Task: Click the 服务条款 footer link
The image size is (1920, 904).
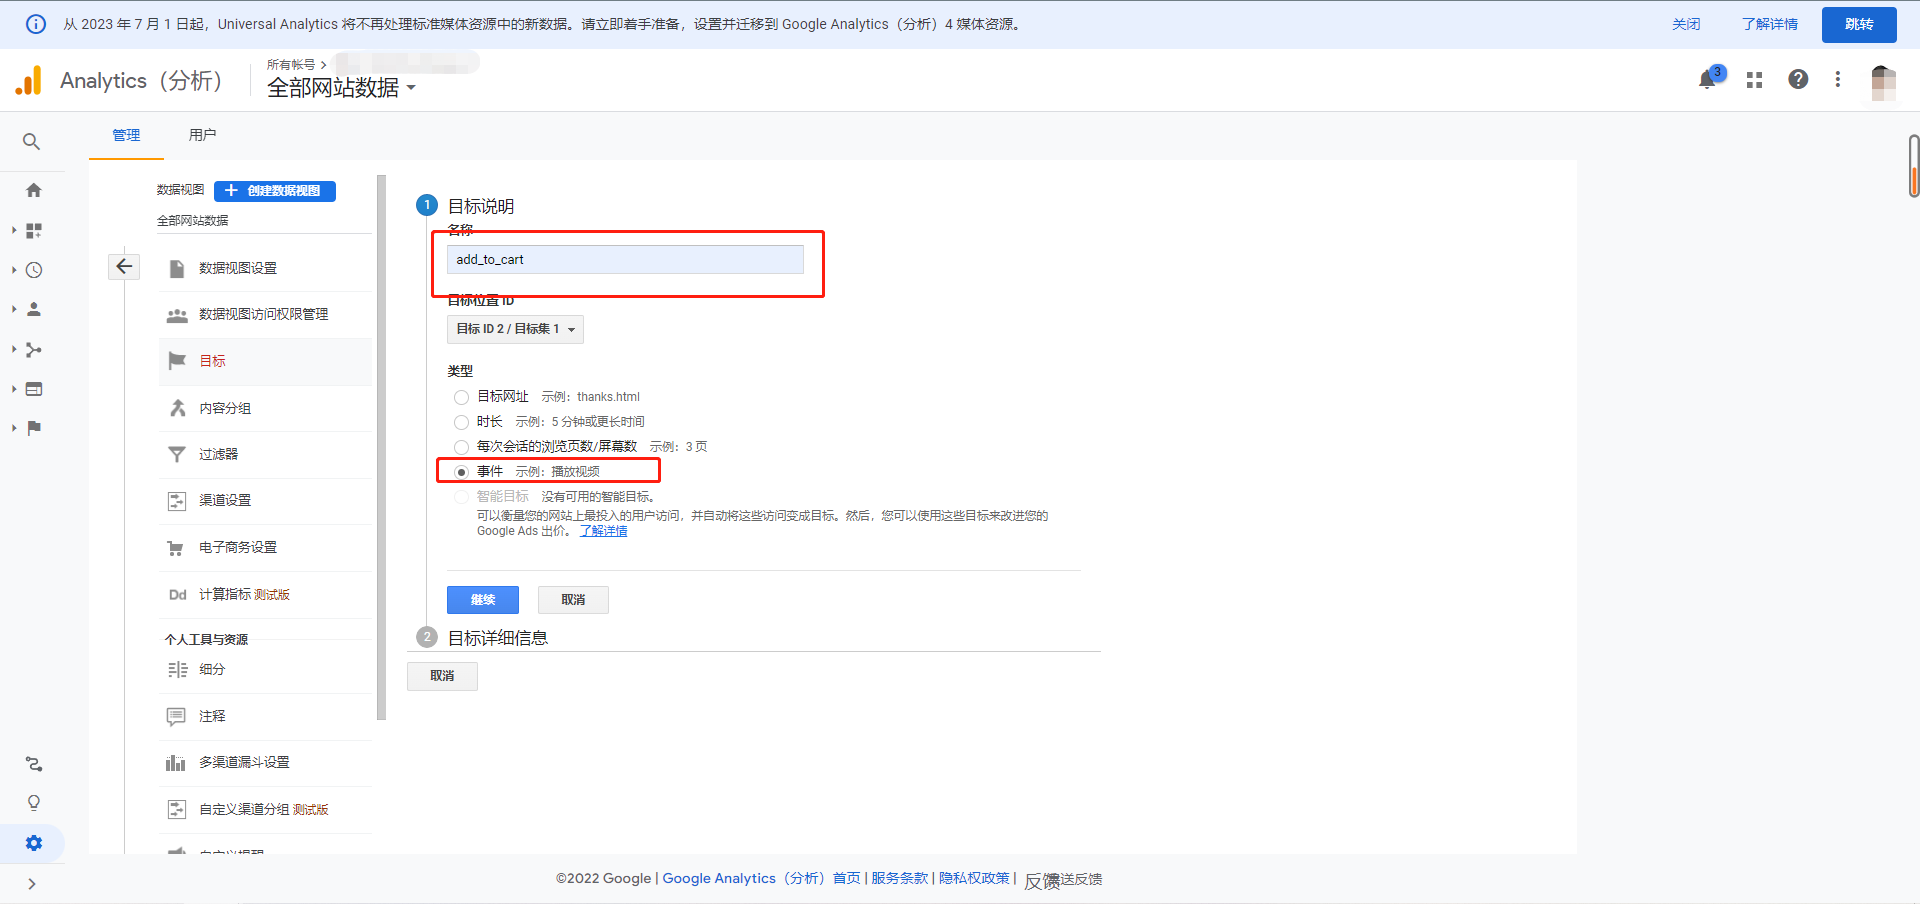Action: [x=899, y=878]
